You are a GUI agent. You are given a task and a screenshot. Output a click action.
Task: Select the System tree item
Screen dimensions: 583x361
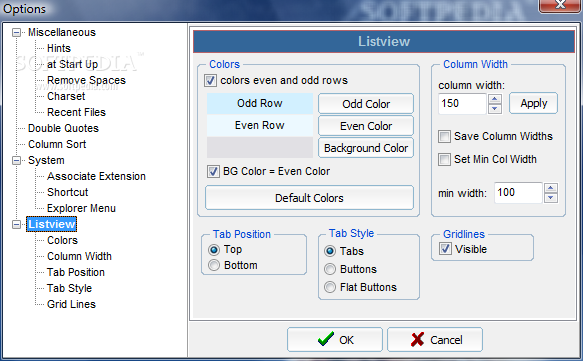click(46, 160)
